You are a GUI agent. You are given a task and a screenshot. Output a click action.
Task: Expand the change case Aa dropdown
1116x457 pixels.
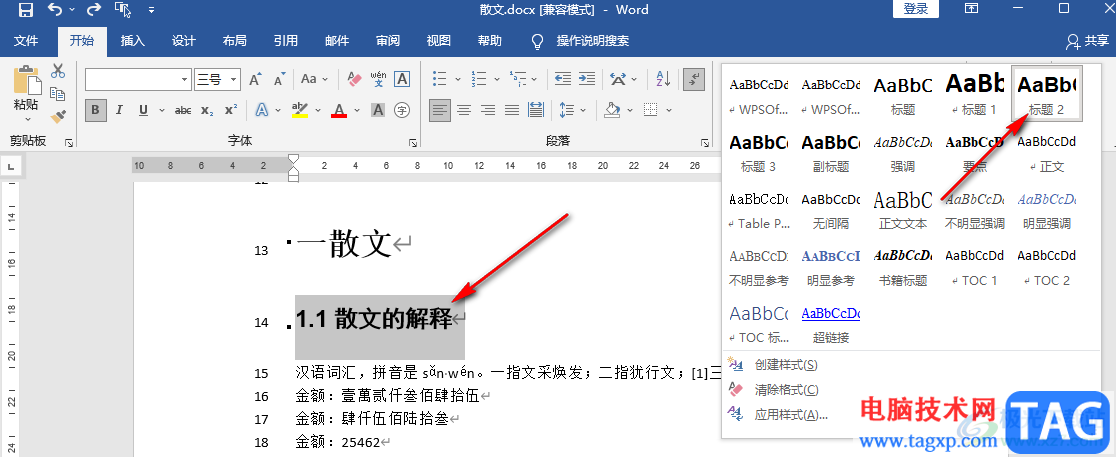(325, 80)
